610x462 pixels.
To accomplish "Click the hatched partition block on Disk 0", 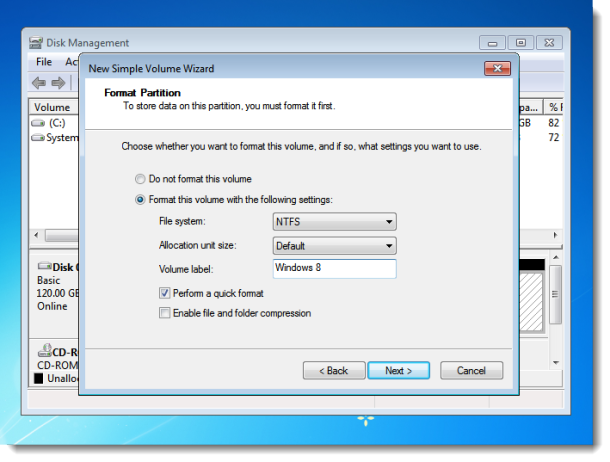I will [531, 302].
